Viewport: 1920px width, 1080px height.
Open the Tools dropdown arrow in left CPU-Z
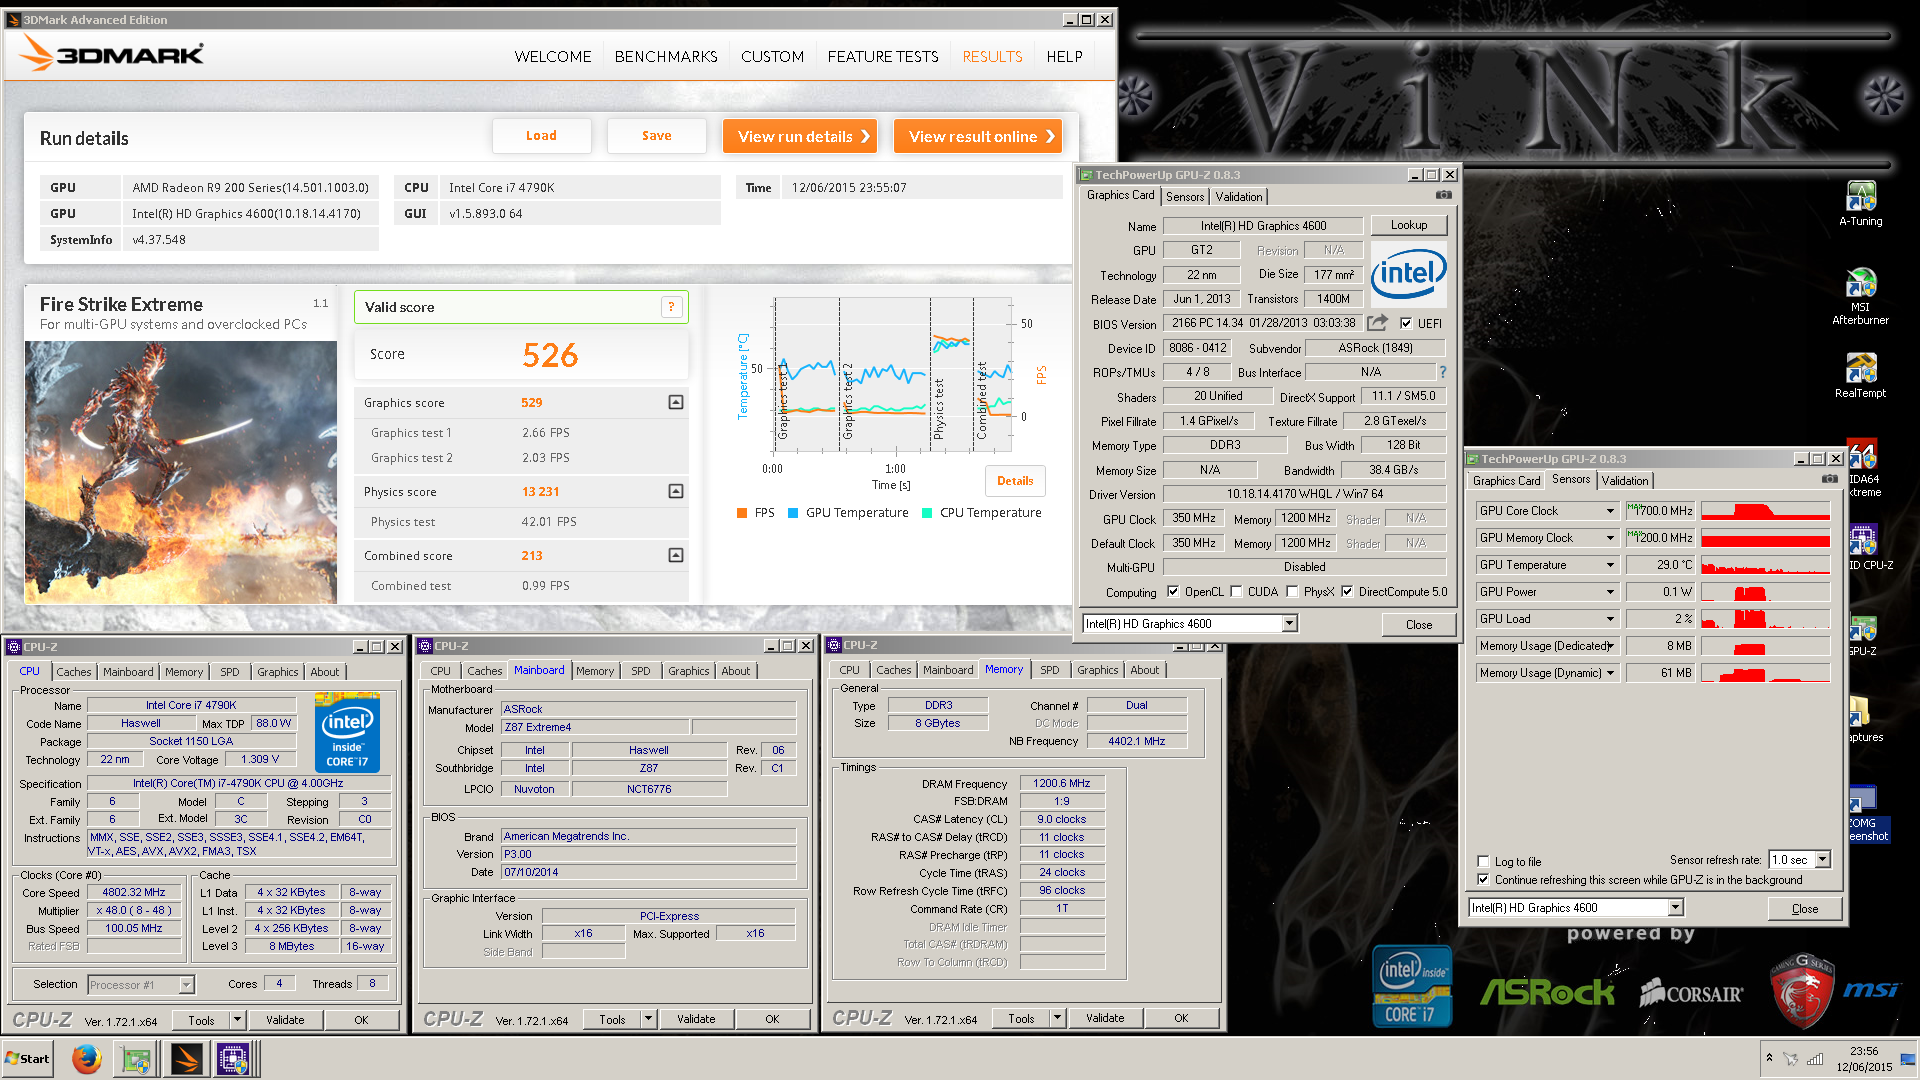point(237,1020)
